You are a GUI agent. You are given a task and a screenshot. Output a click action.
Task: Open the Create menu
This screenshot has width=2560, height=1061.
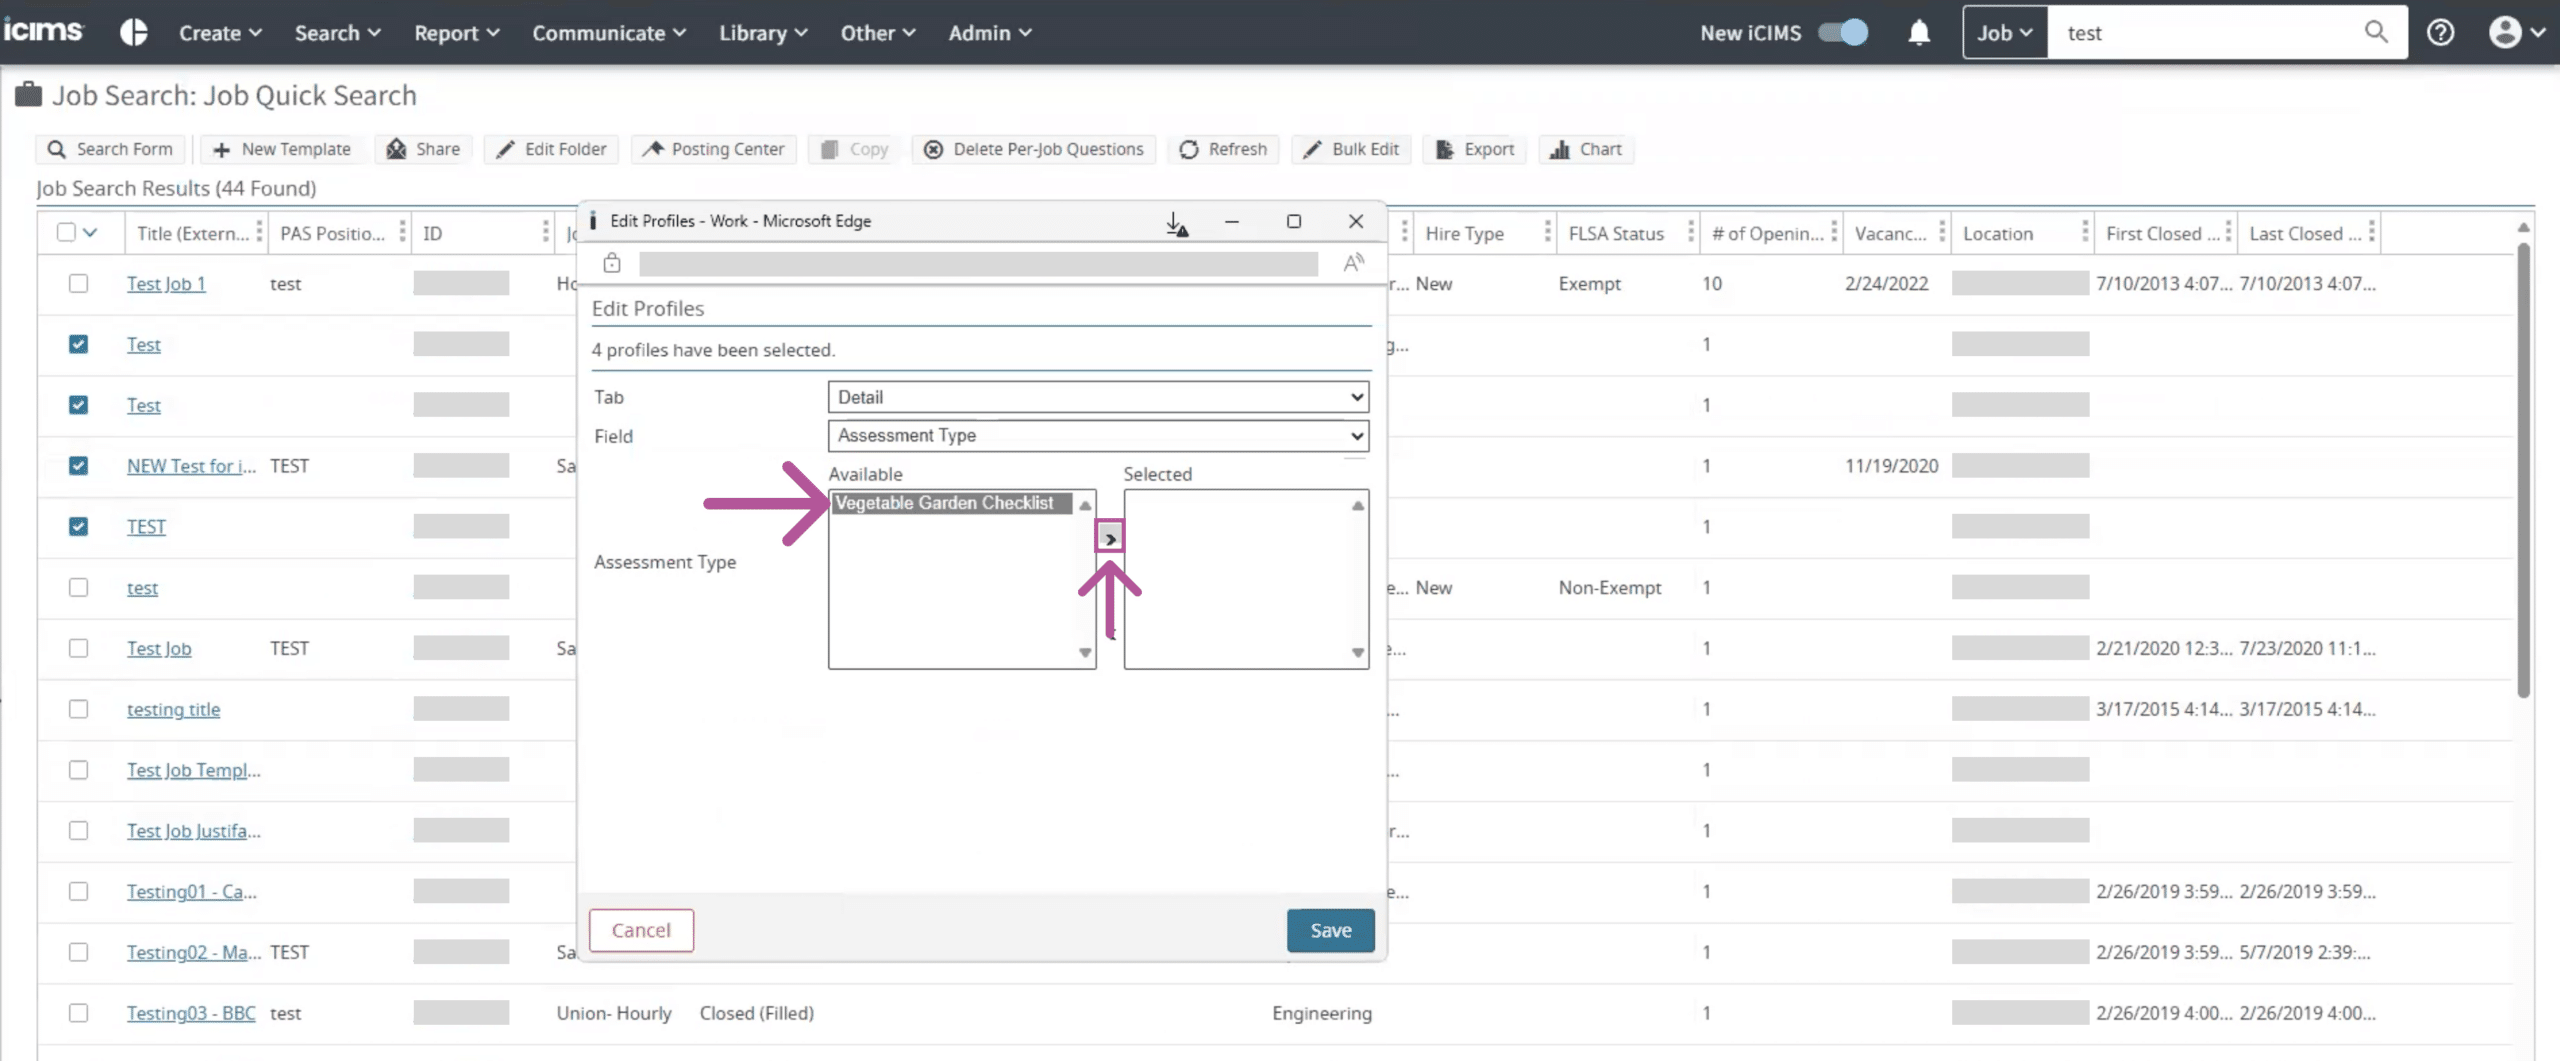220,33
